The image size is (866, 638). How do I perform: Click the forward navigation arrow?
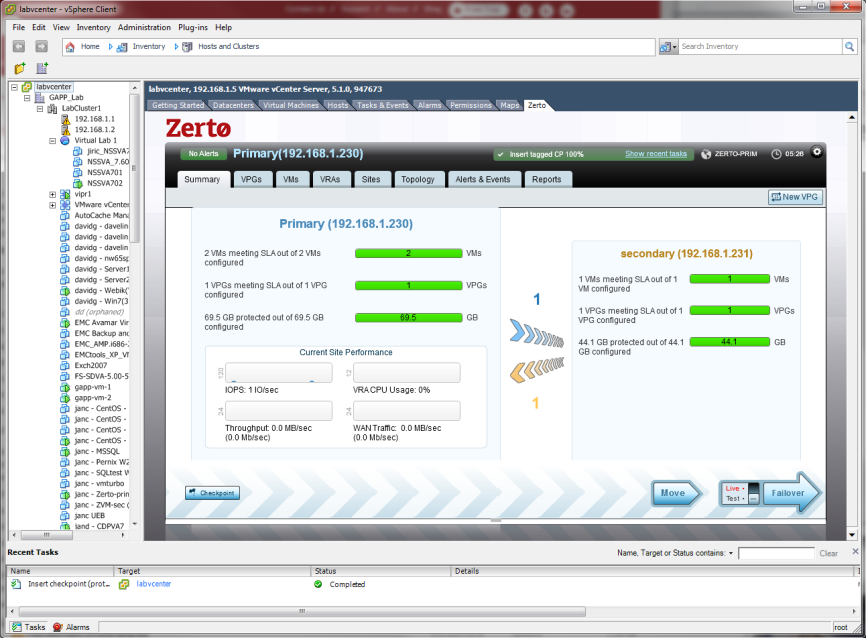41,46
